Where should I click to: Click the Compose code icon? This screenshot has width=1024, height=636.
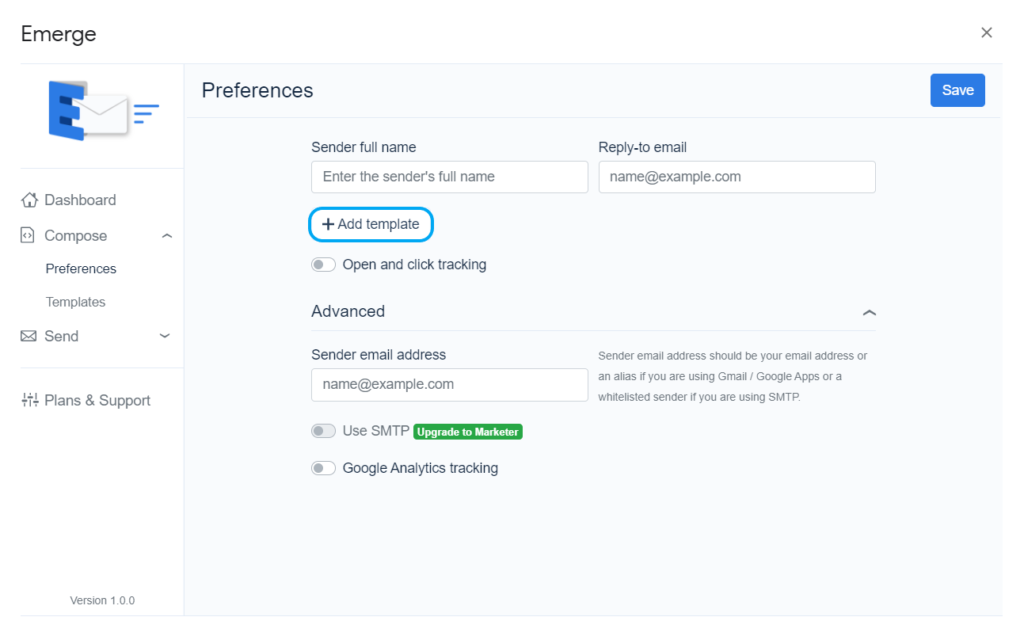click(28, 236)
